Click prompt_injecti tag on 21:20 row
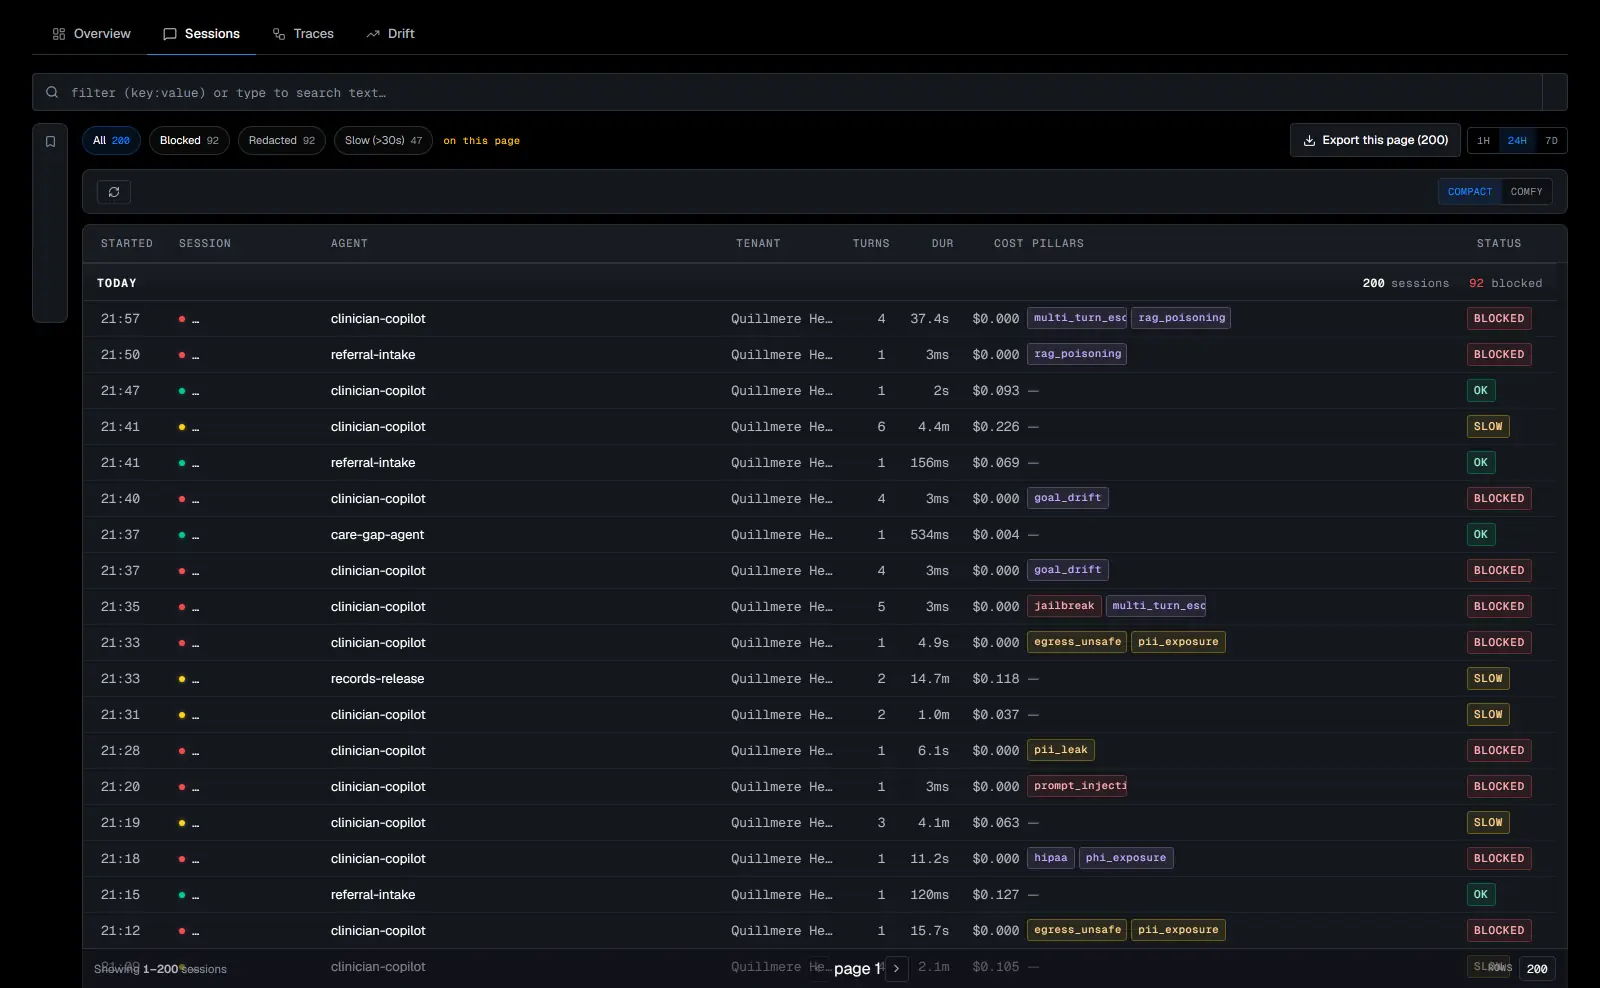Image resolution: width=1600 pixels, height=988 pixels. pyautogui.click(x=1077, y=786)
